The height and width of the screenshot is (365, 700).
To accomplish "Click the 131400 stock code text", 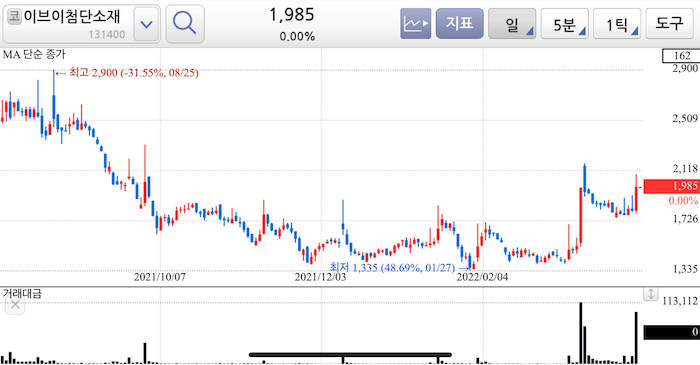I will pos(107,34).
